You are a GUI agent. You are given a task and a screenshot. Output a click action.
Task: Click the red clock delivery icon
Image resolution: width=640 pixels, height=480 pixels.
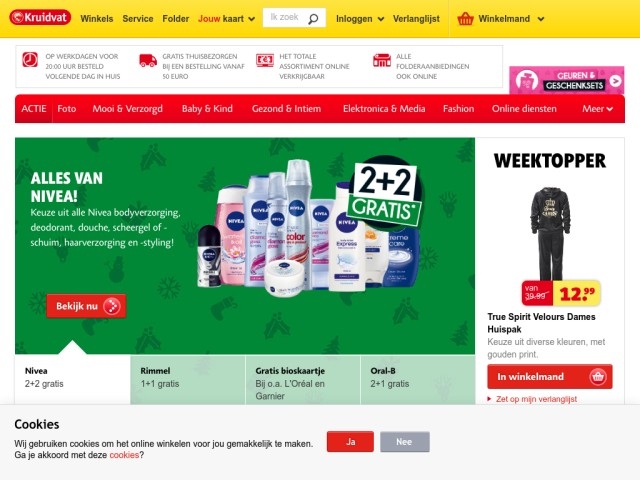(30, 60)
